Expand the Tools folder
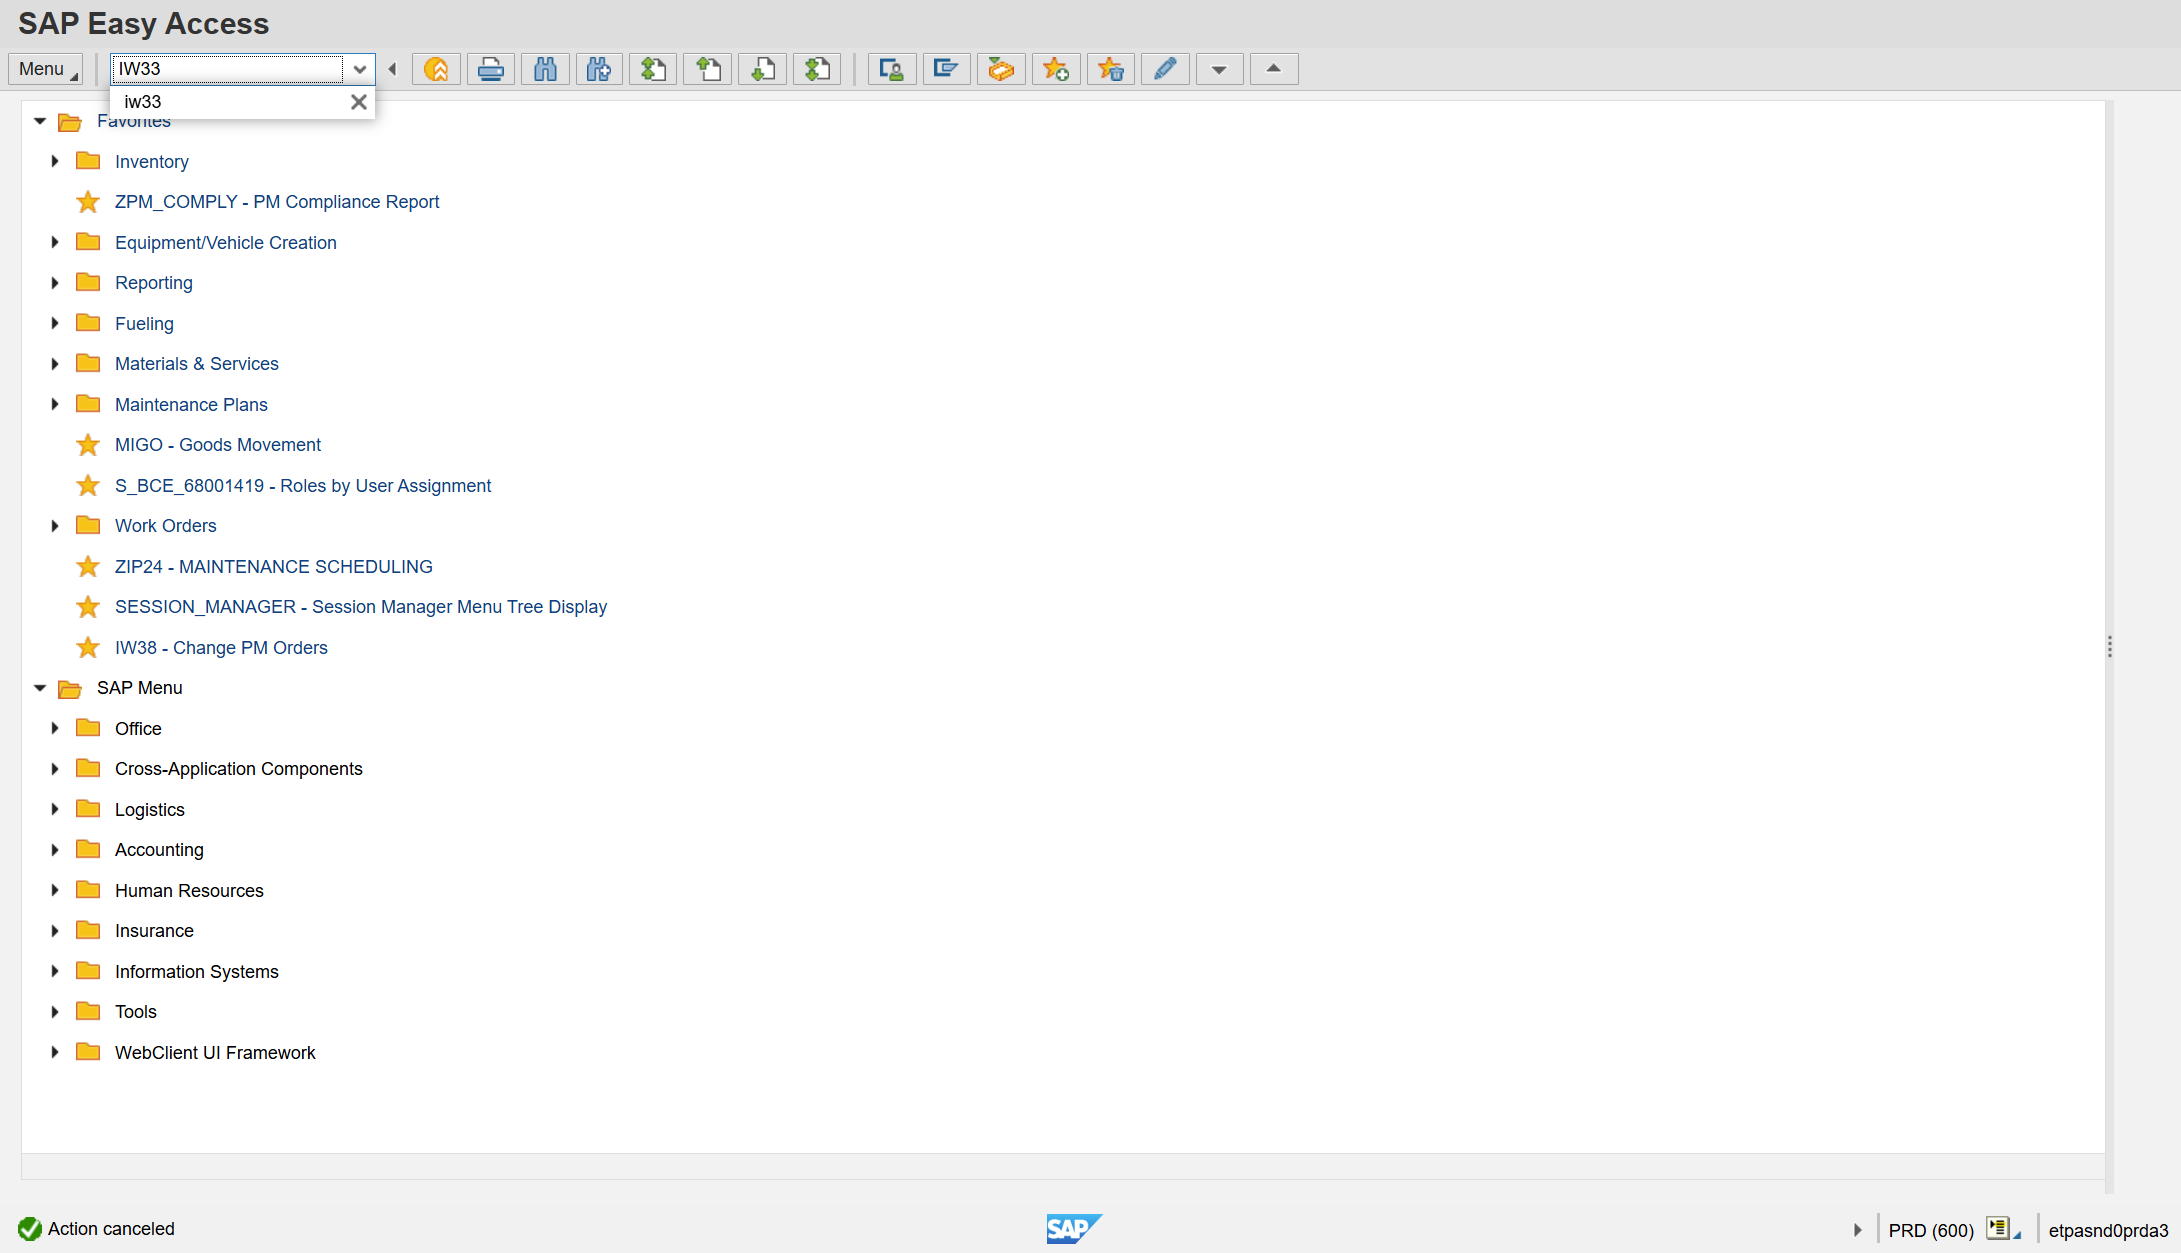The height and width of the screenshot is (1253, 2181). tap(55, 1011)
